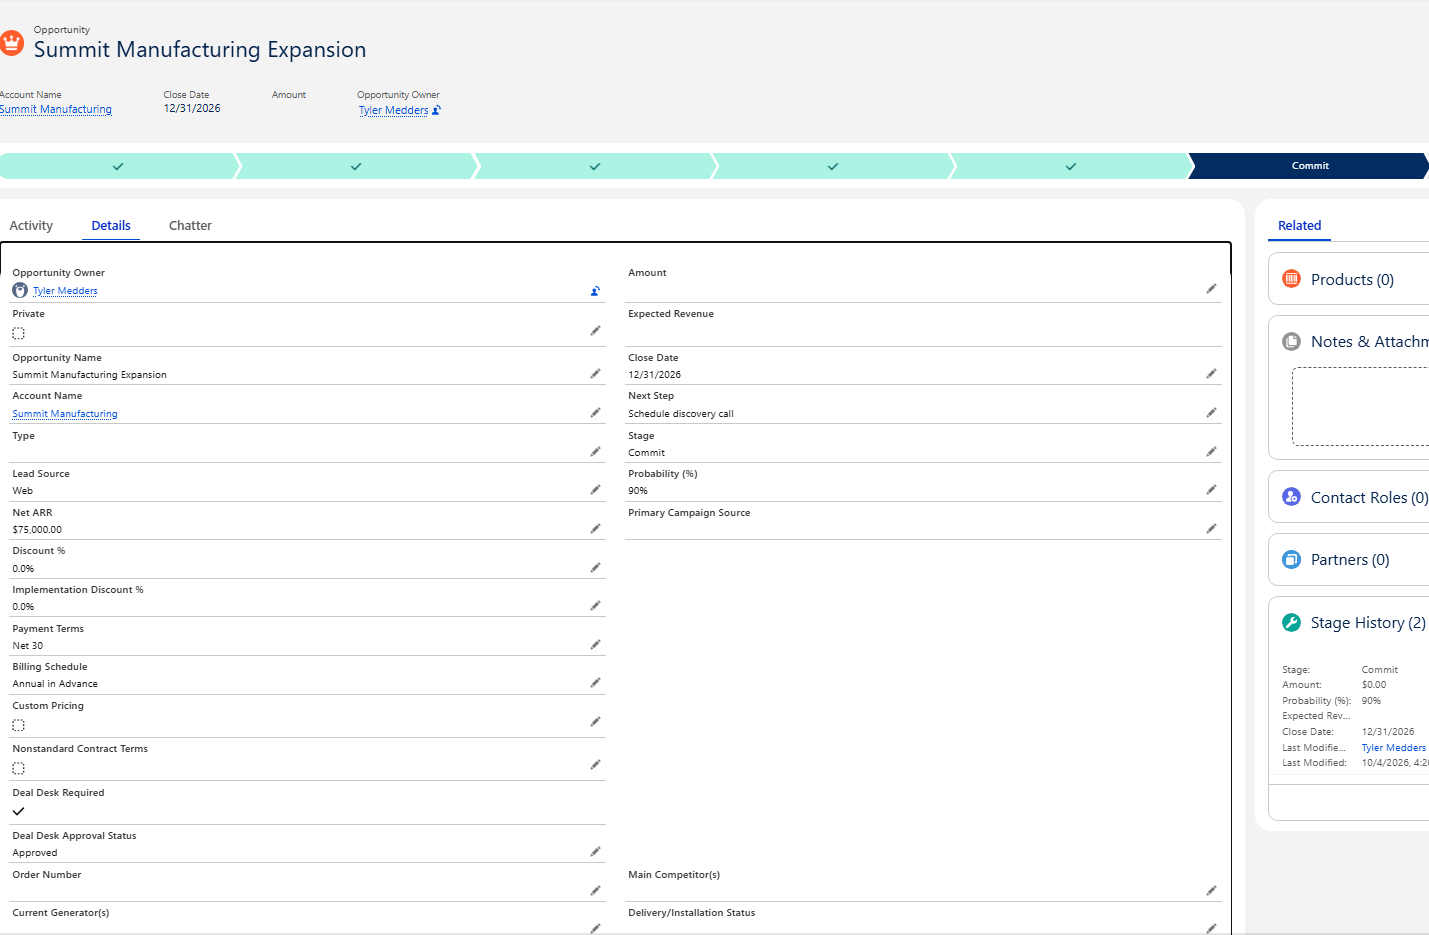Click change owner icon in Opportunity Owner field
The image size is (1429, 935).
pos(595,291)
